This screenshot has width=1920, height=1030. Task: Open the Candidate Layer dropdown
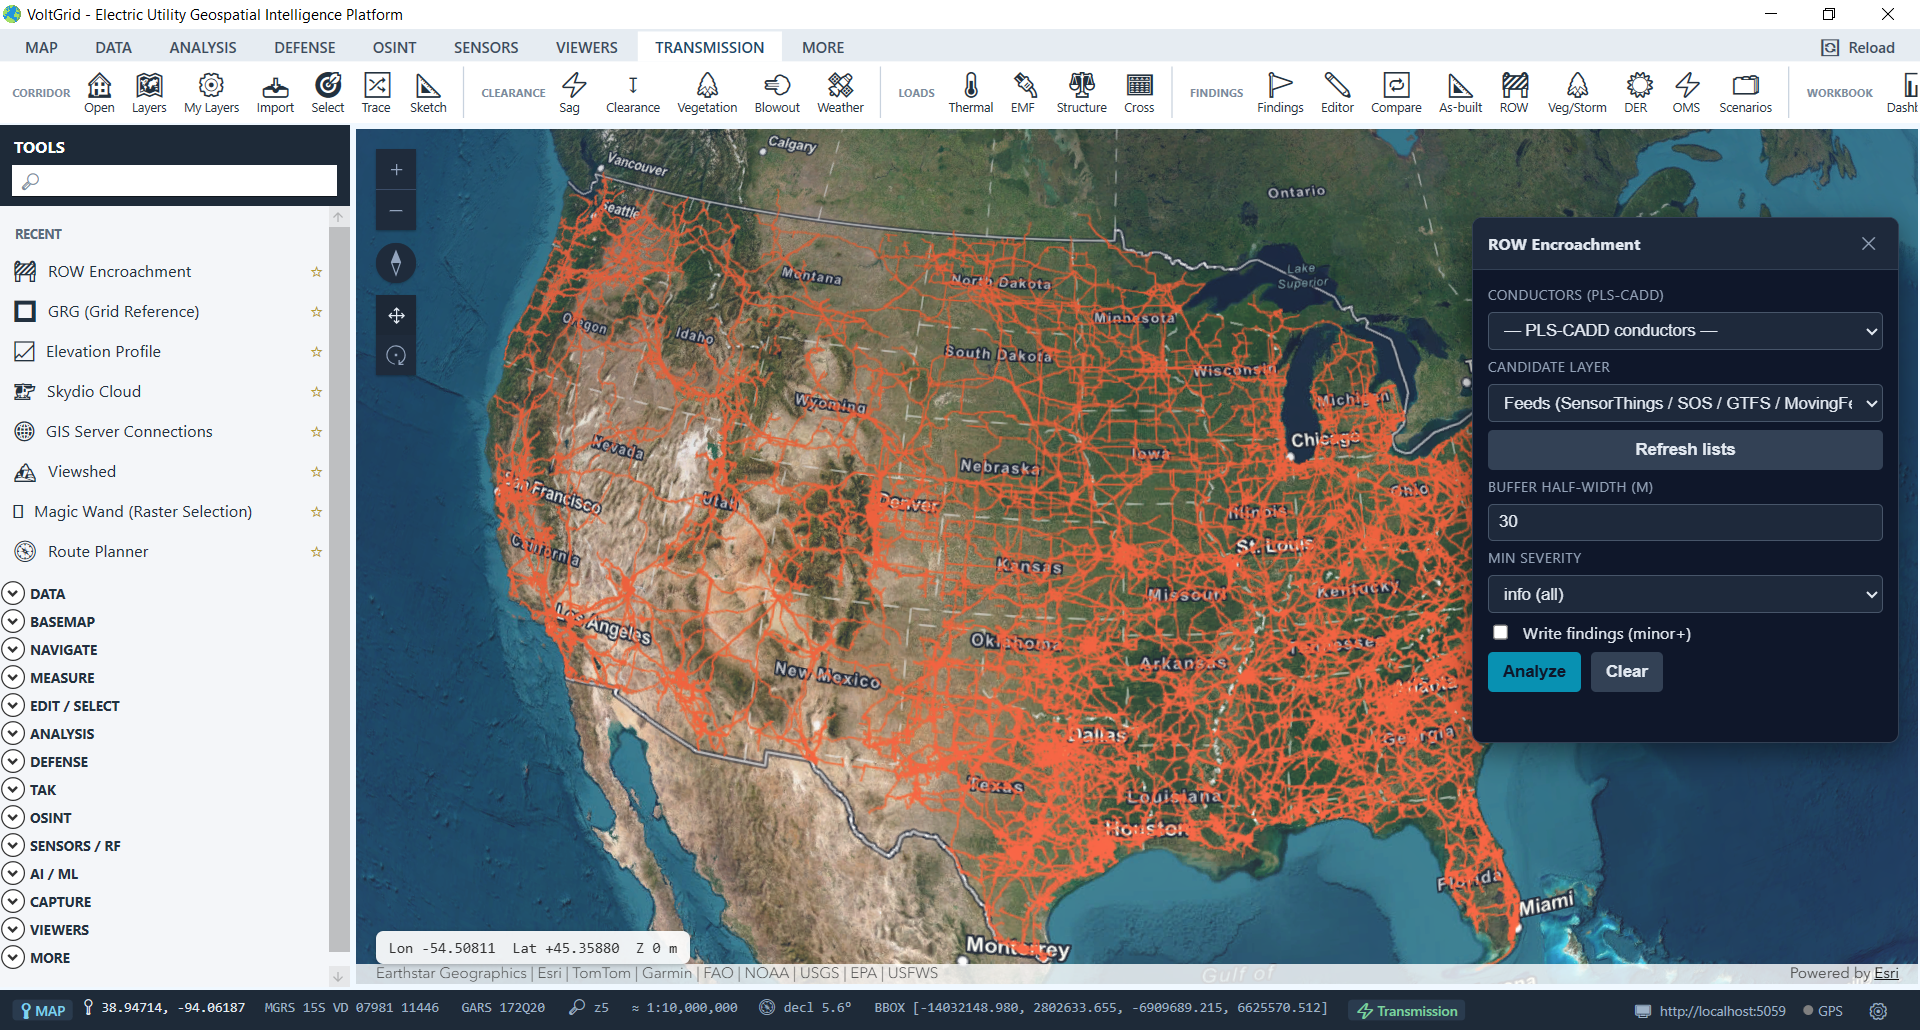point(1685,404)
